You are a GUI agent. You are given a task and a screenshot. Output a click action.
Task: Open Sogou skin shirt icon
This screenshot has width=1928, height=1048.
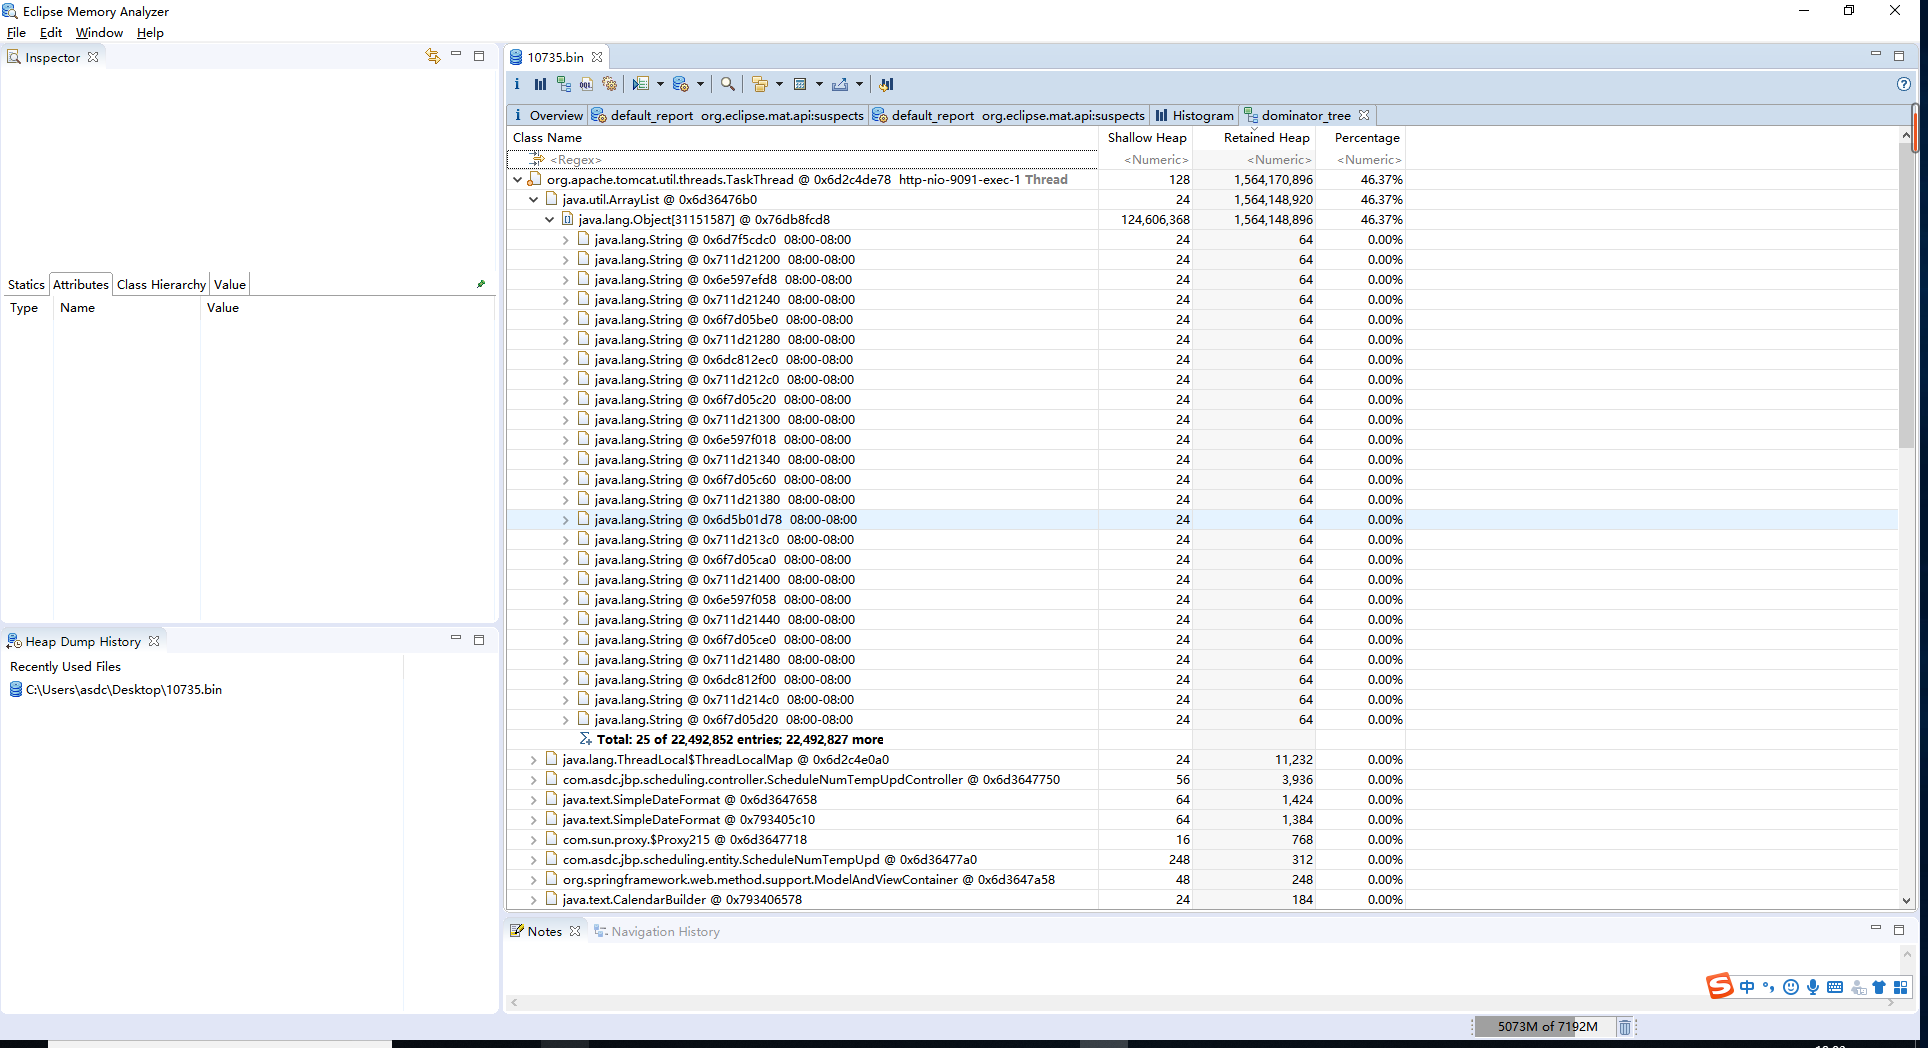(1879, 987)
